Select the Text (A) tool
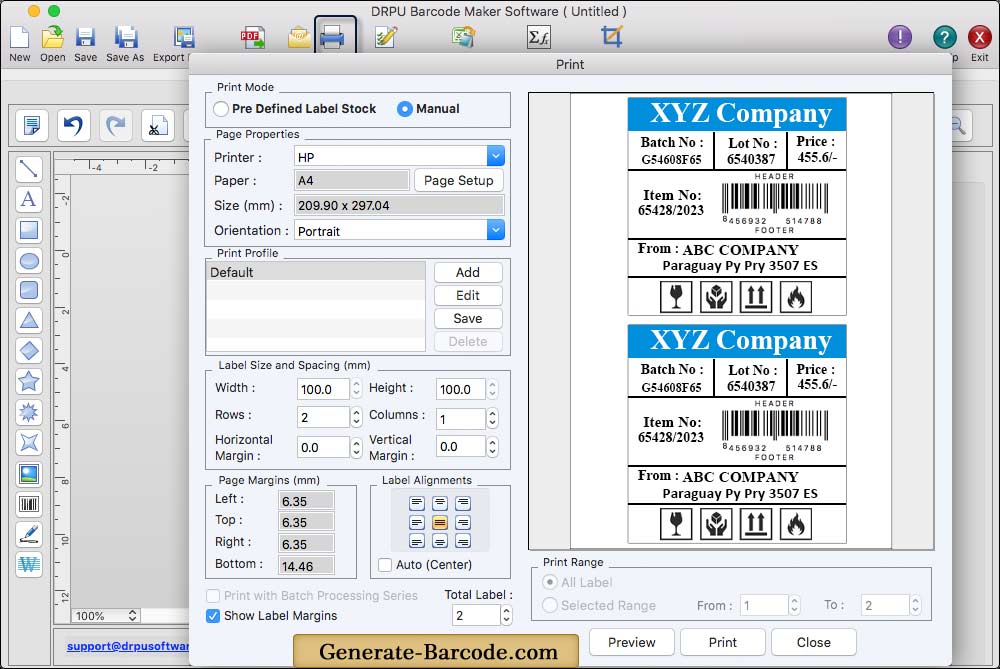This screenshot has height=669, width=1000. pyautogui.click(x=29, y=200)
